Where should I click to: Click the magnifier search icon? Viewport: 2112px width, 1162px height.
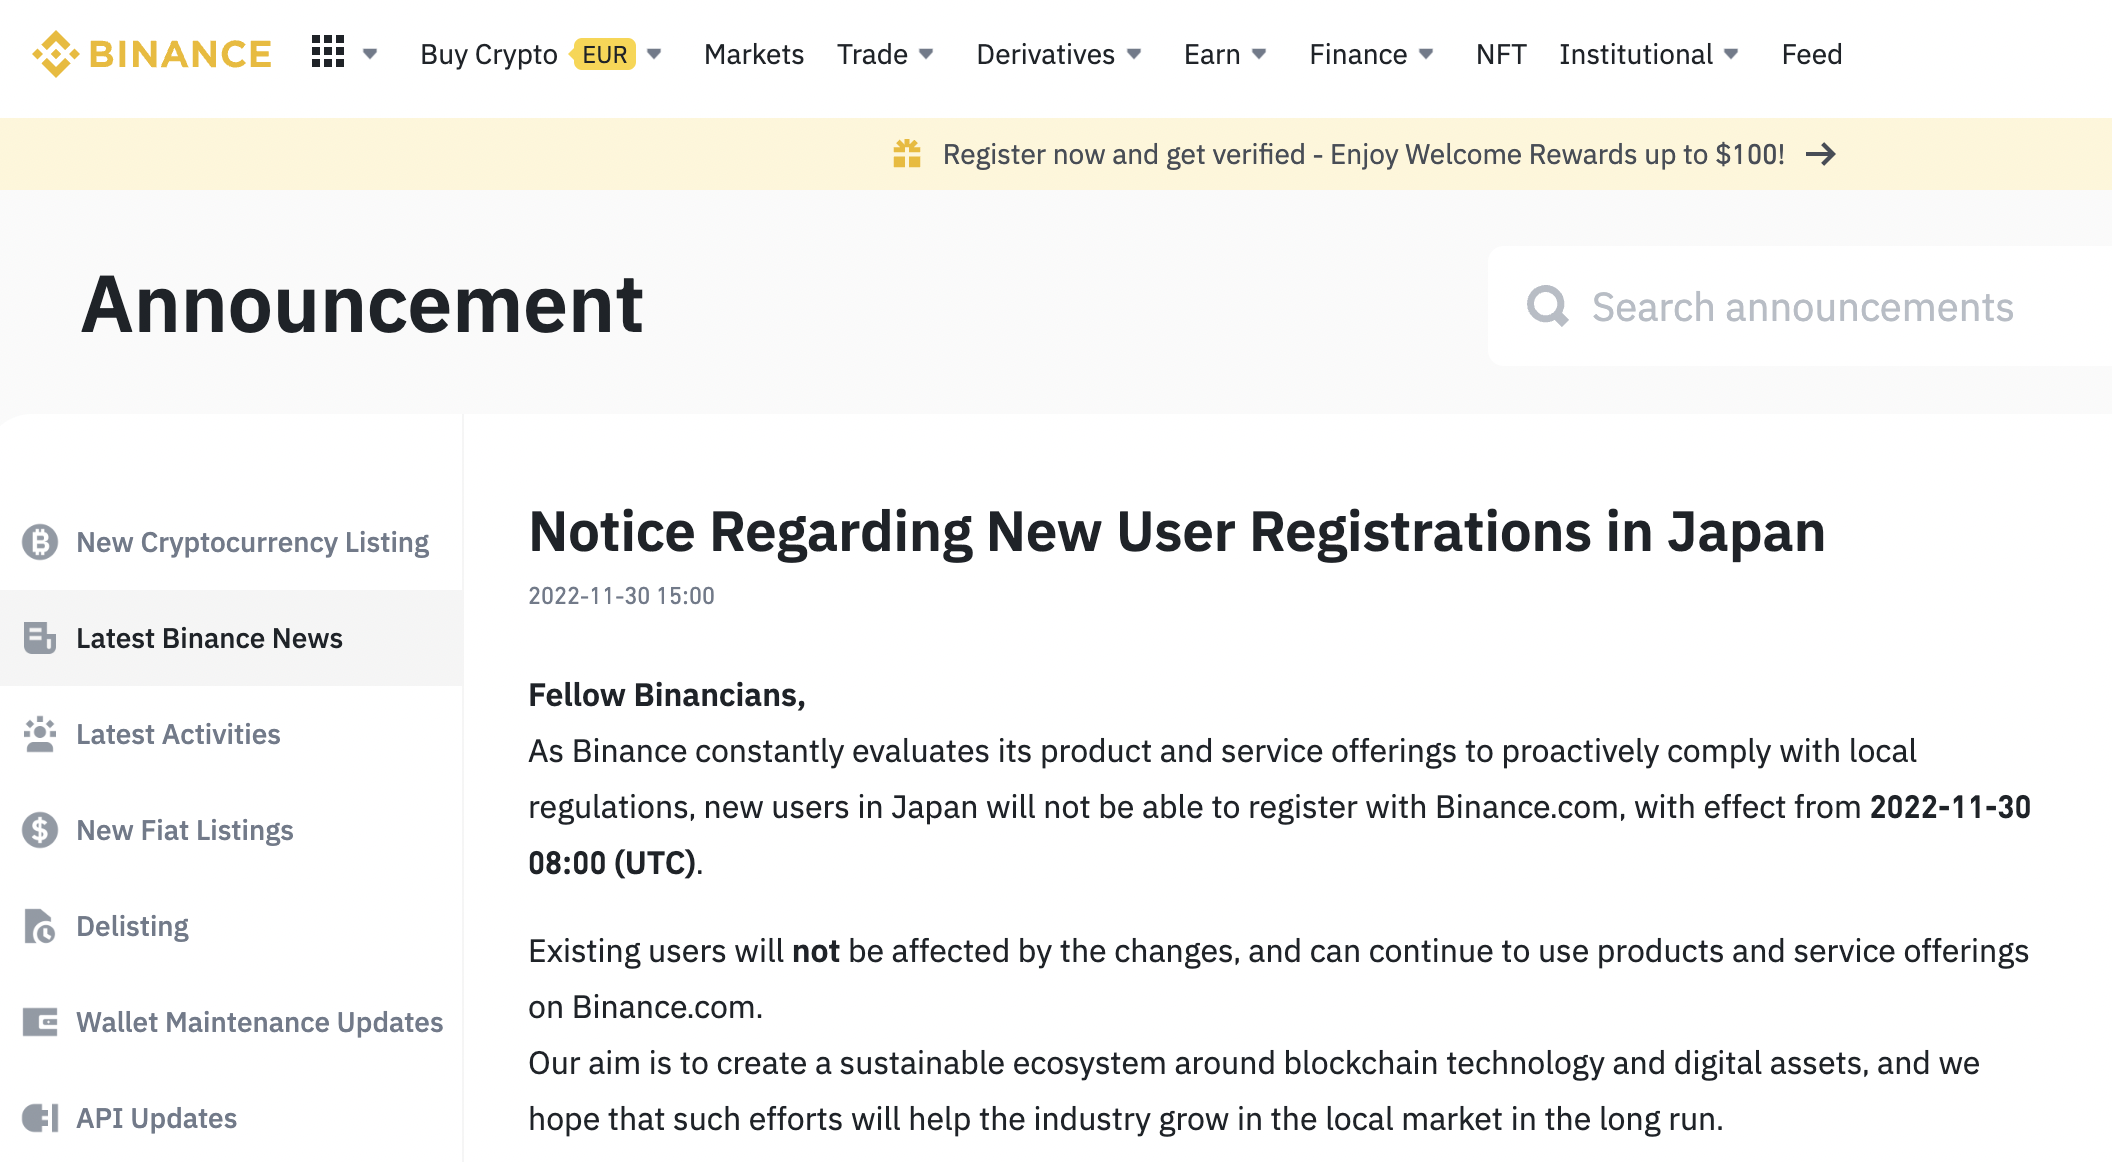point(1548,306)
